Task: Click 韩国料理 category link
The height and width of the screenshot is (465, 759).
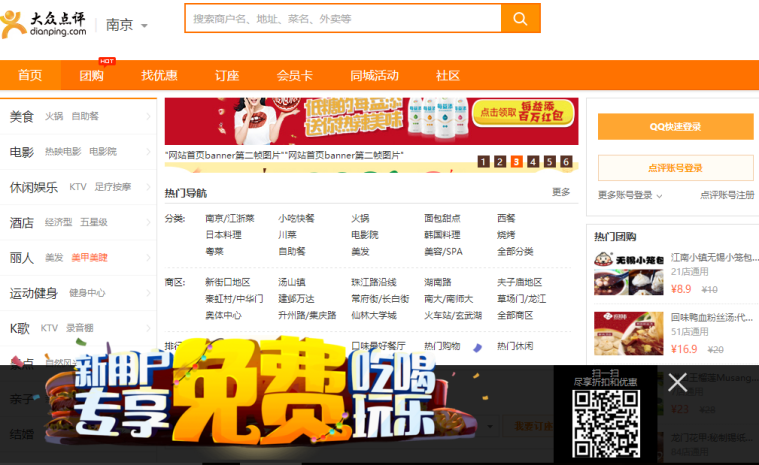Action: click(x=442, y=235)
